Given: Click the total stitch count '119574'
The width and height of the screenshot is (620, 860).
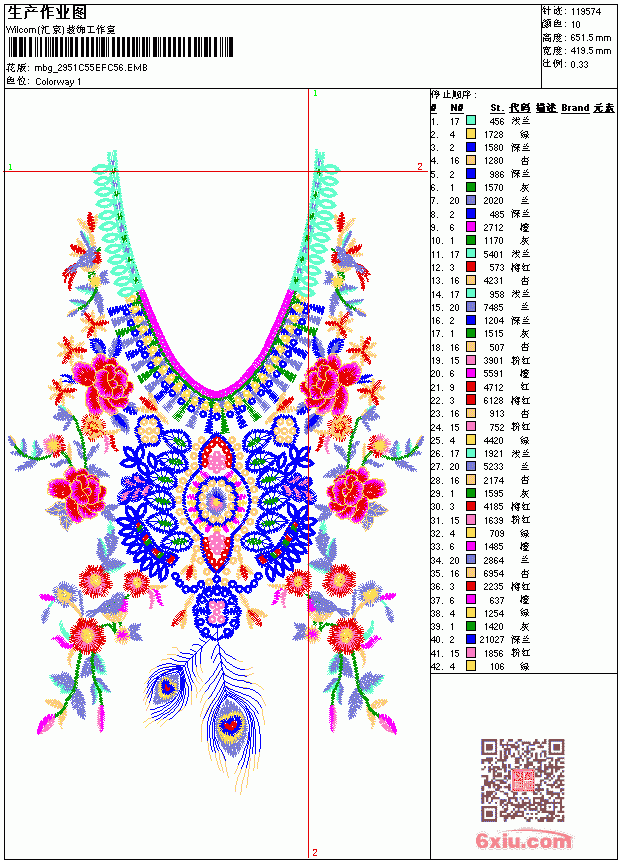Looking at the screenshot, I should tap(585, 12).
